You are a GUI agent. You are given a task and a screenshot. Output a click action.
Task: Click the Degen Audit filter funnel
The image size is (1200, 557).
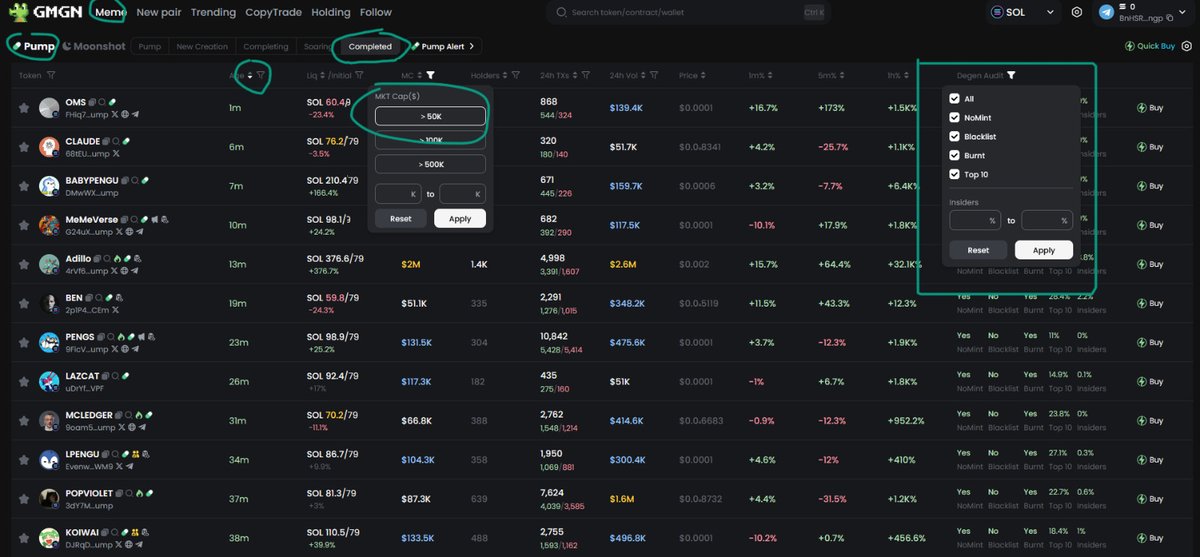click(x=1011, y=75)
